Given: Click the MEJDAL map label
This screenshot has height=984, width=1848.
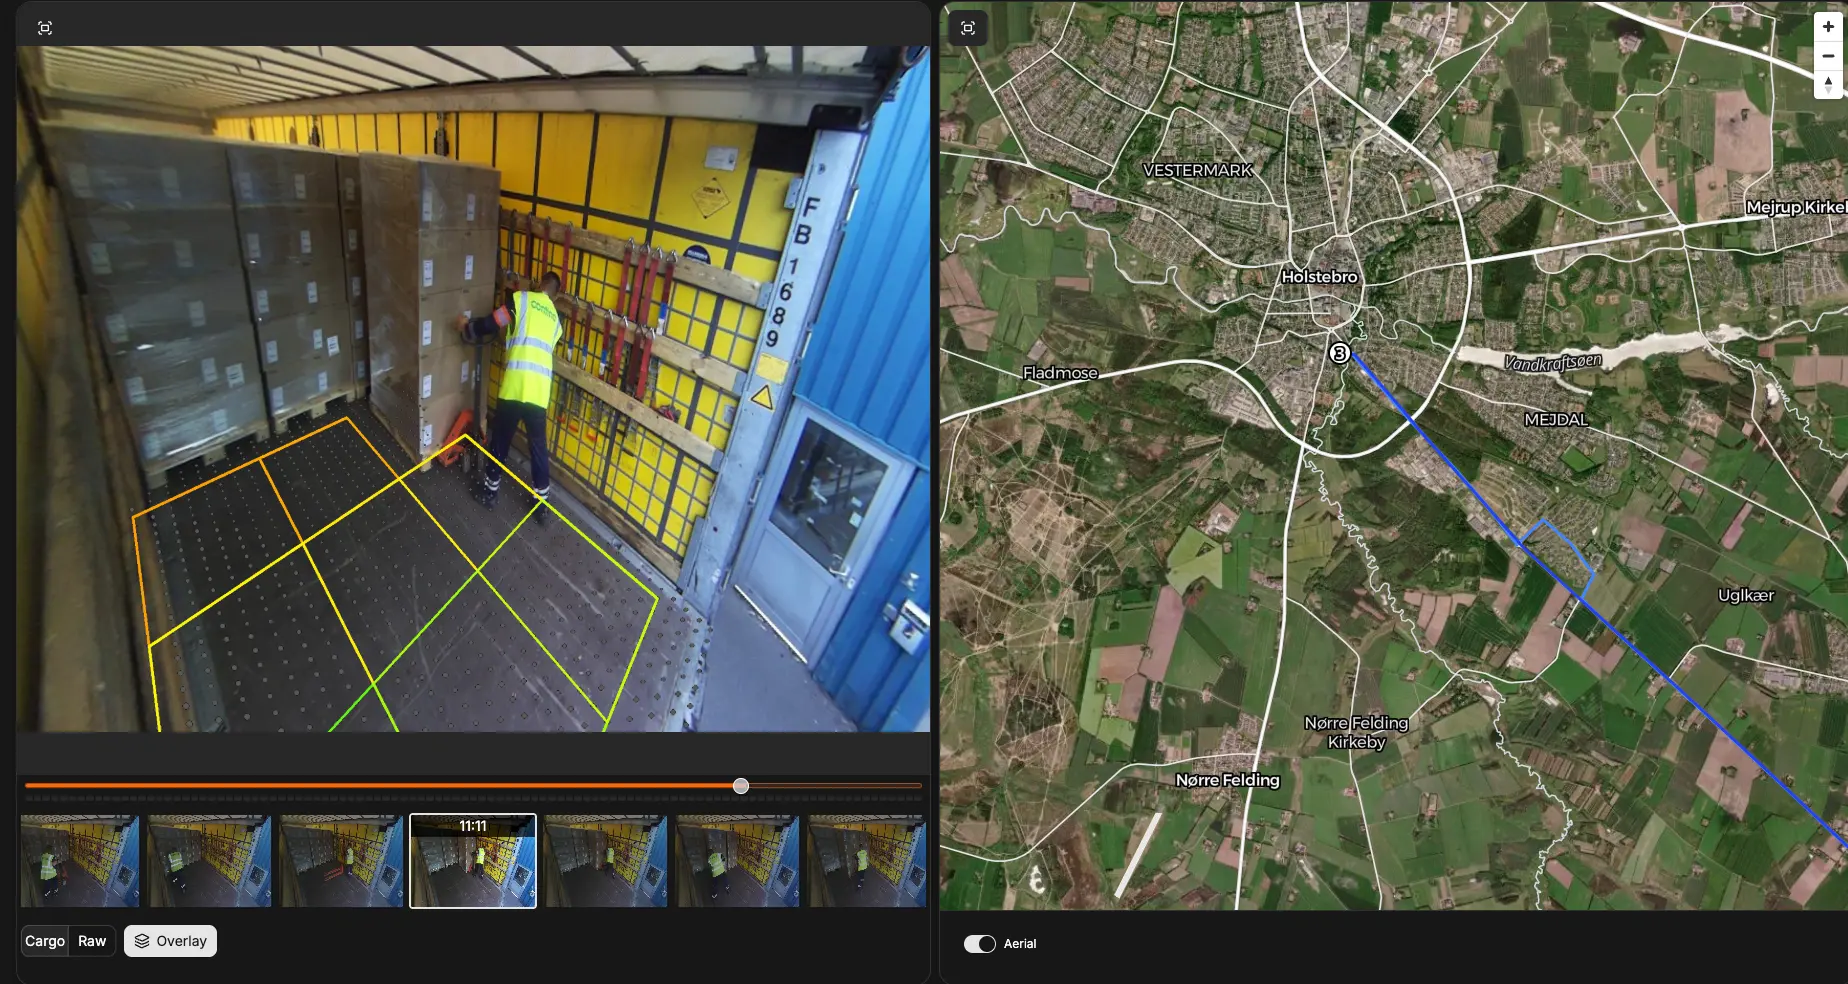Looking at the screenshot, I should (1556, 420).
